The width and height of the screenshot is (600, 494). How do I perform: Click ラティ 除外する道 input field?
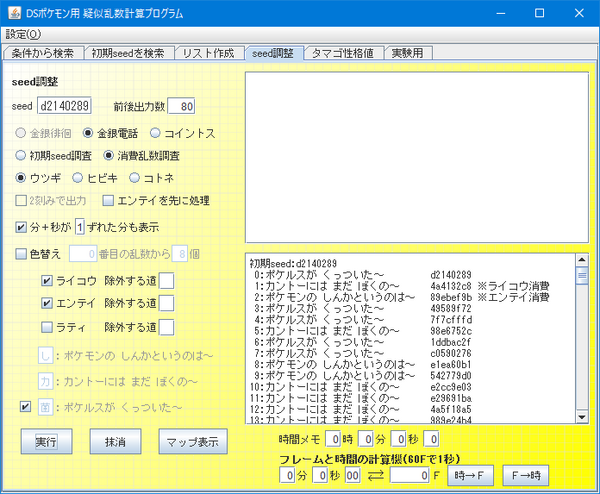click(x=166, y=327)
